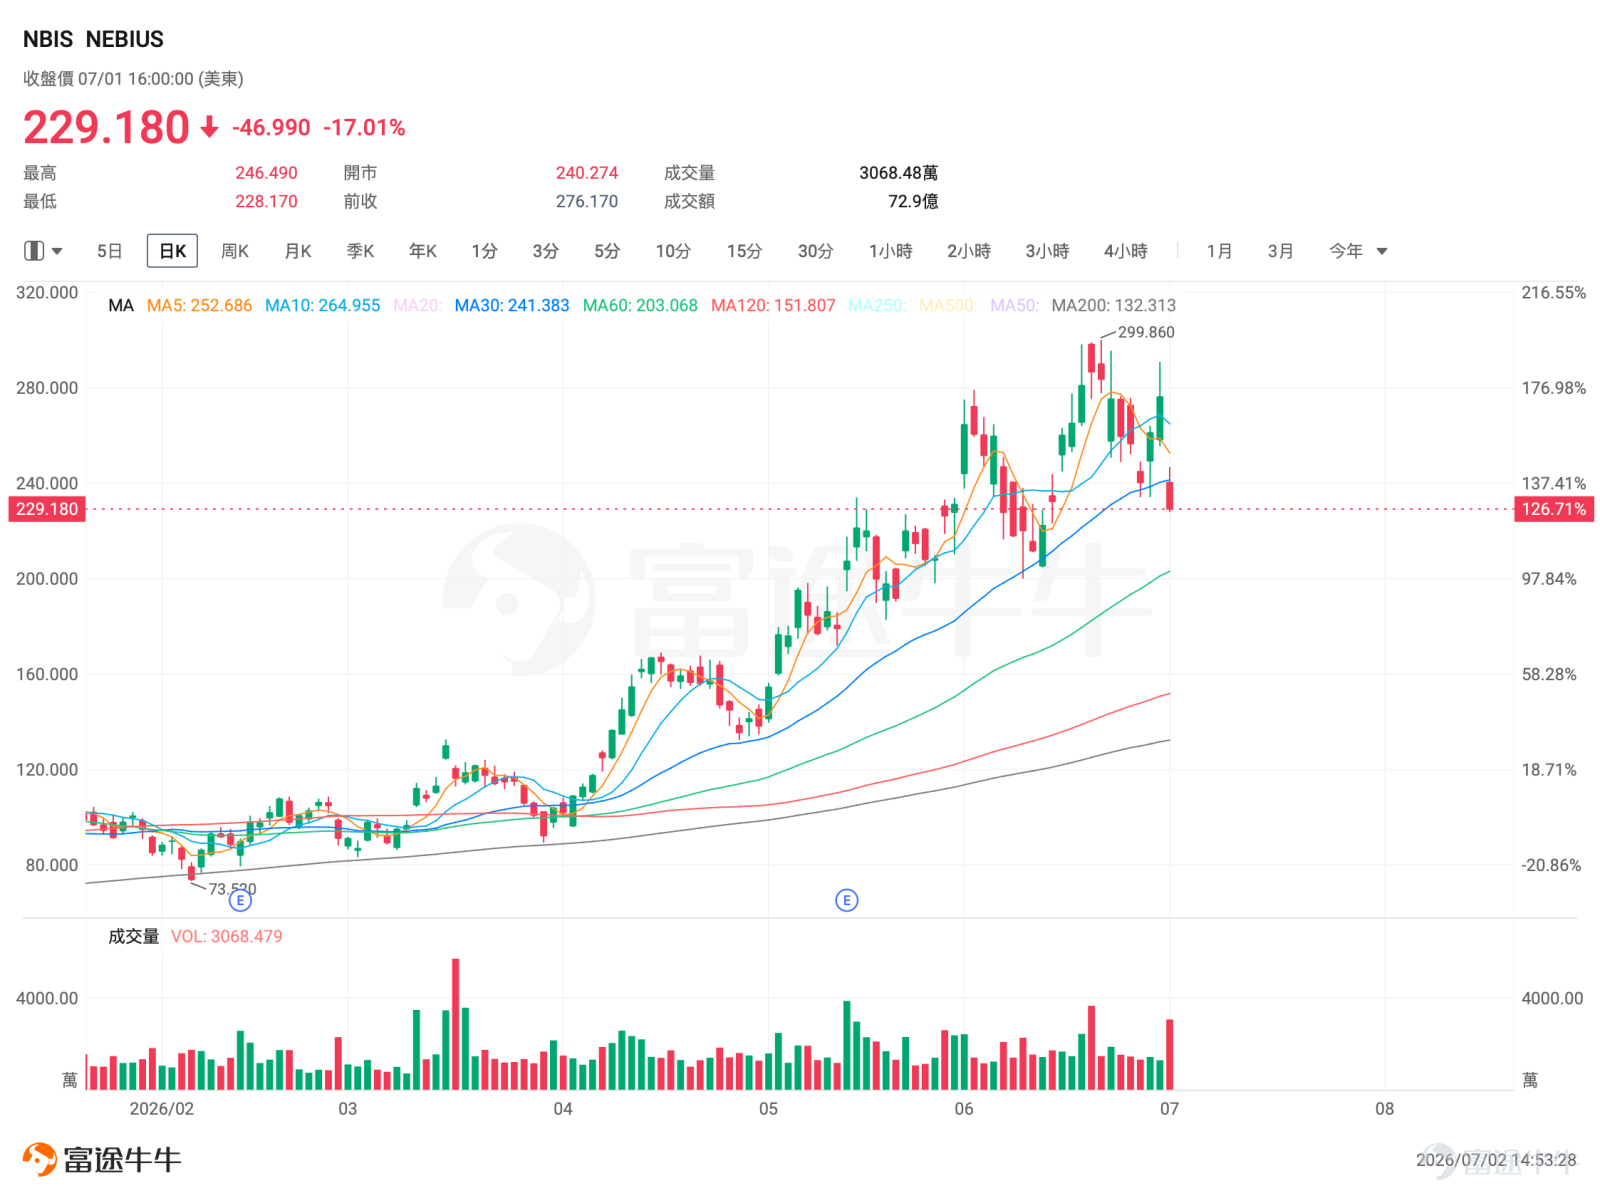Image resolution: width=1600 pixels, height=1198 pixels.
Task: Open the dropdown arrow next to layout icon
Action: coord(57,251)
